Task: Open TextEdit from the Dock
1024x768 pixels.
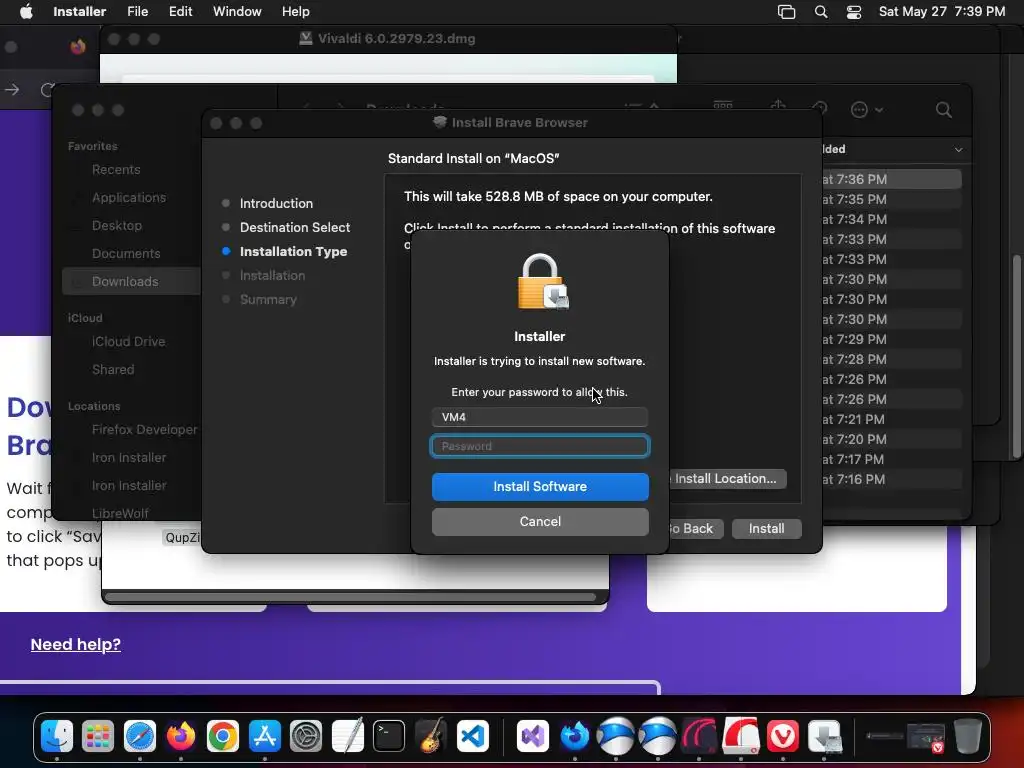Action: (347, 736)
